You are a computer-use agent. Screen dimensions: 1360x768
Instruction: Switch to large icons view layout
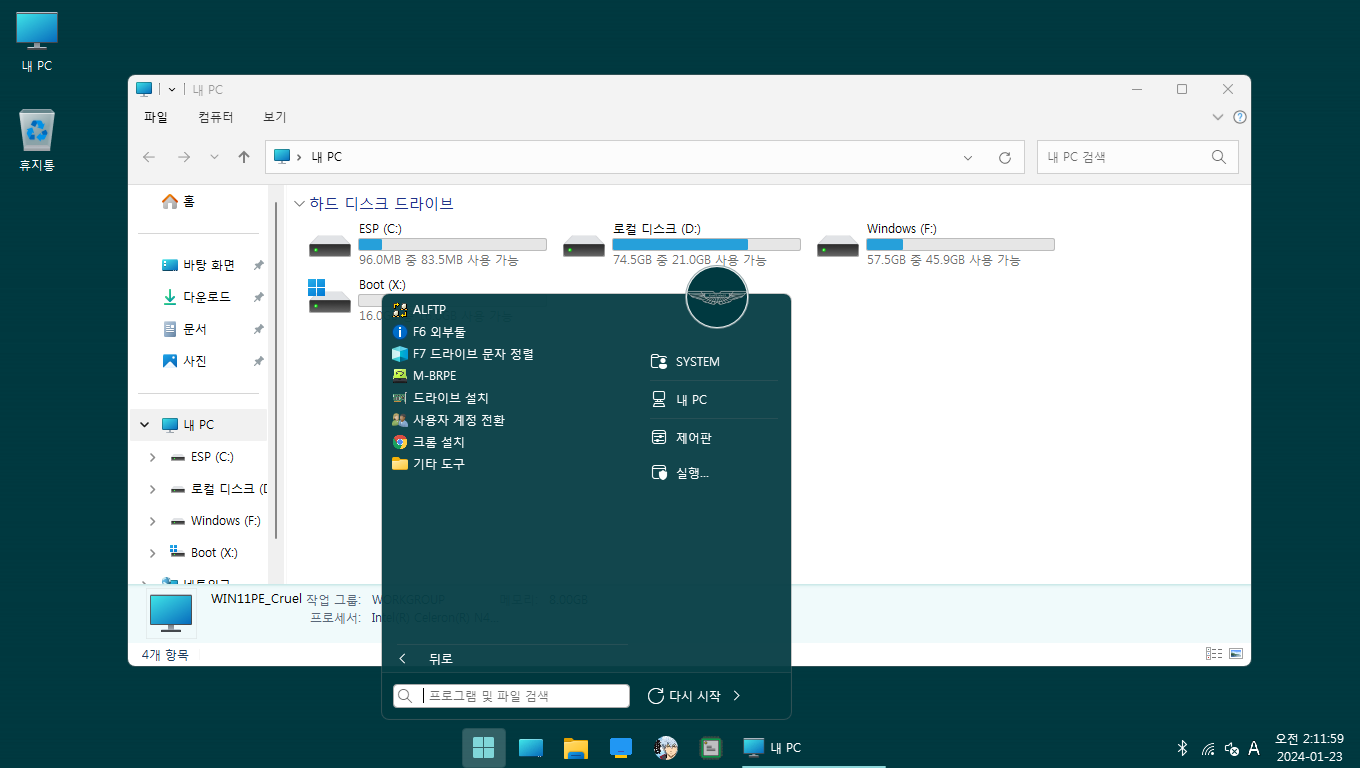(1236, 654)
